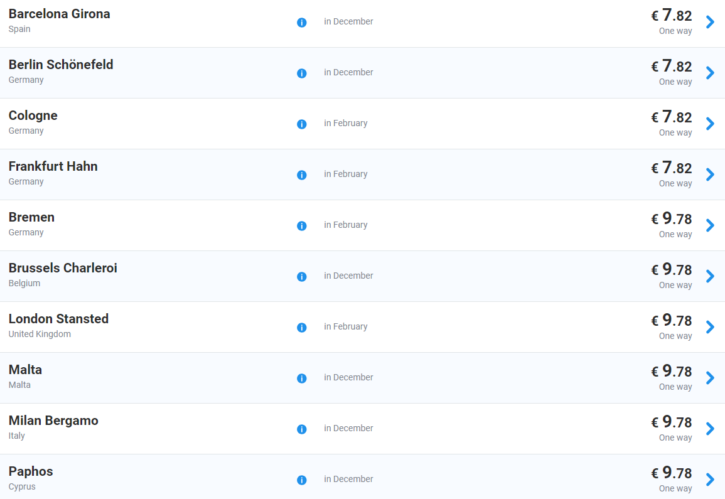Click info icon on Brussels Charleroi row
Image resolution: width=725 pixels, height=499 pixels.
(x=301, y=276)
